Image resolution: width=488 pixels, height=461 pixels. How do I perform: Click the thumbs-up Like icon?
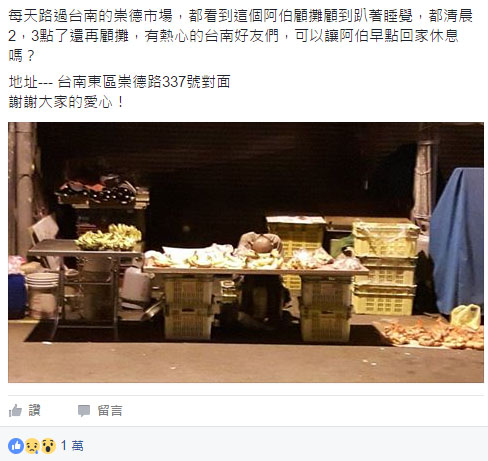coord(15,411)
